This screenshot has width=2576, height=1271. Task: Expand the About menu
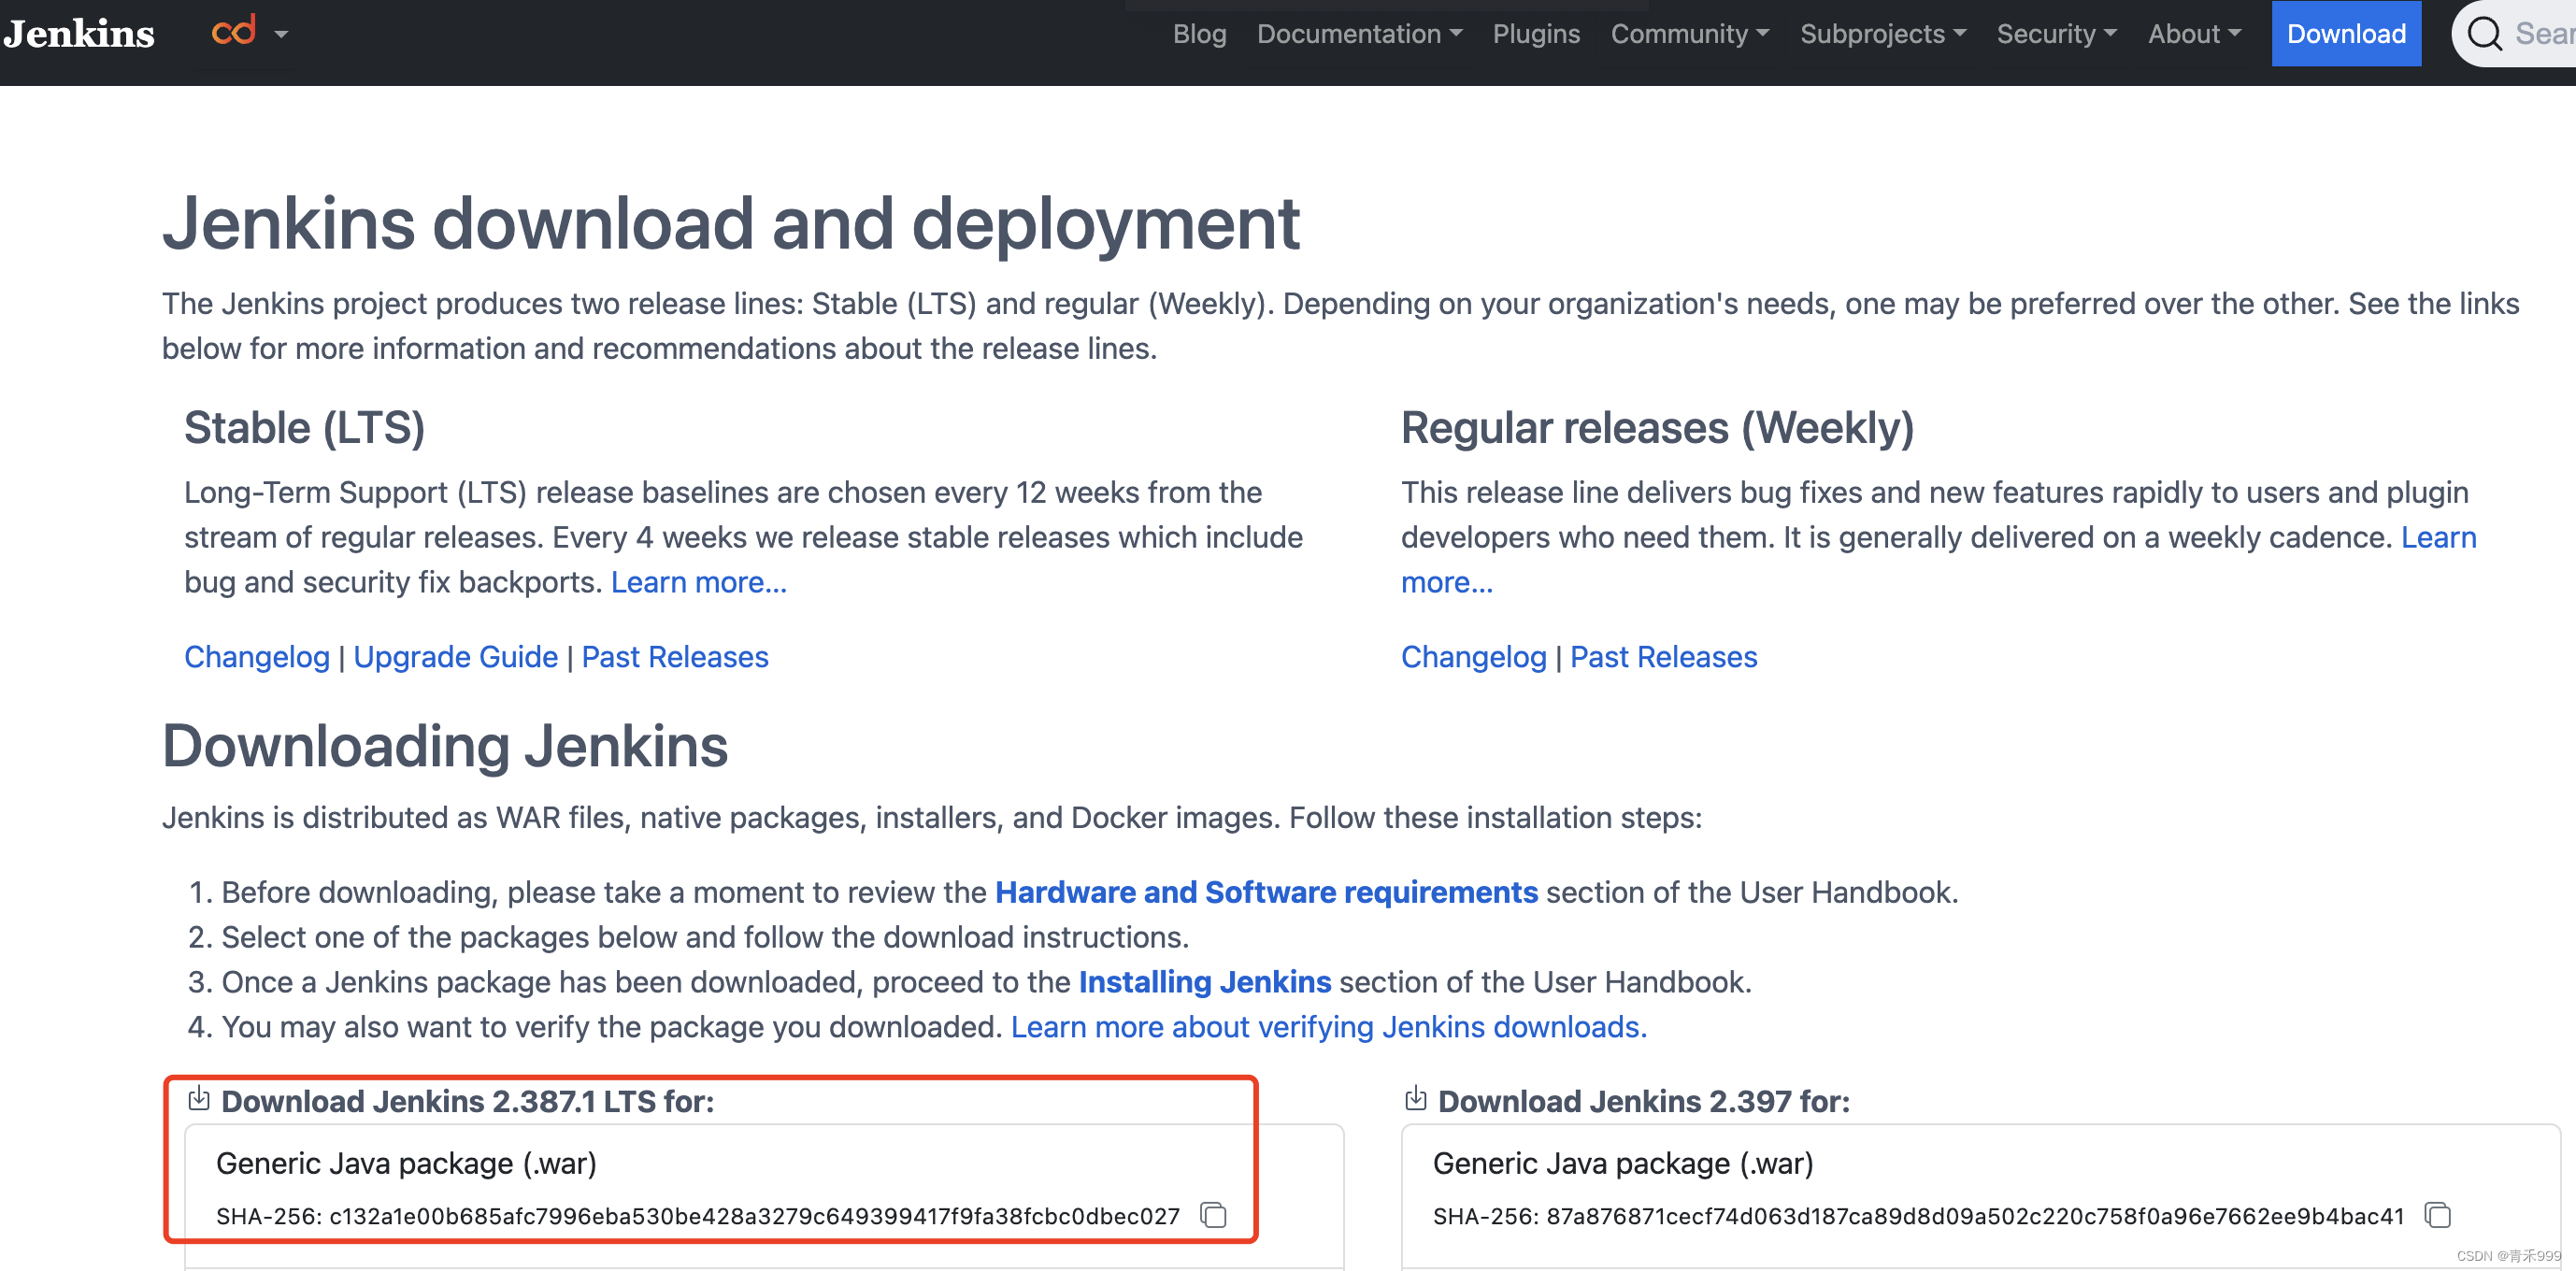click(2194, 34)
